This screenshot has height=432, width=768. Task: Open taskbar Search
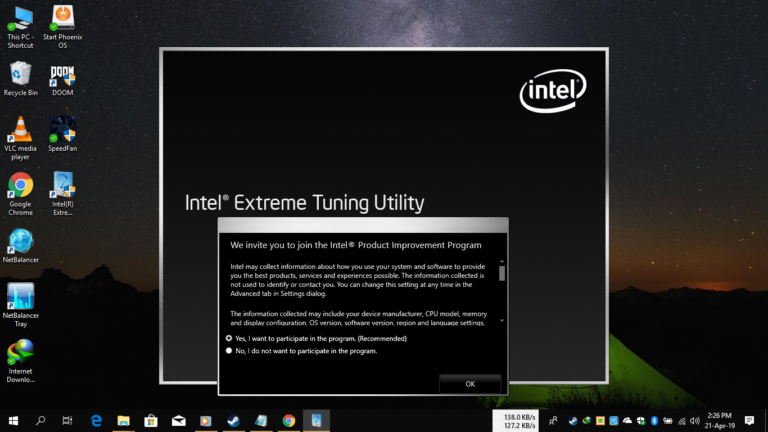click(x=40, y=421)
